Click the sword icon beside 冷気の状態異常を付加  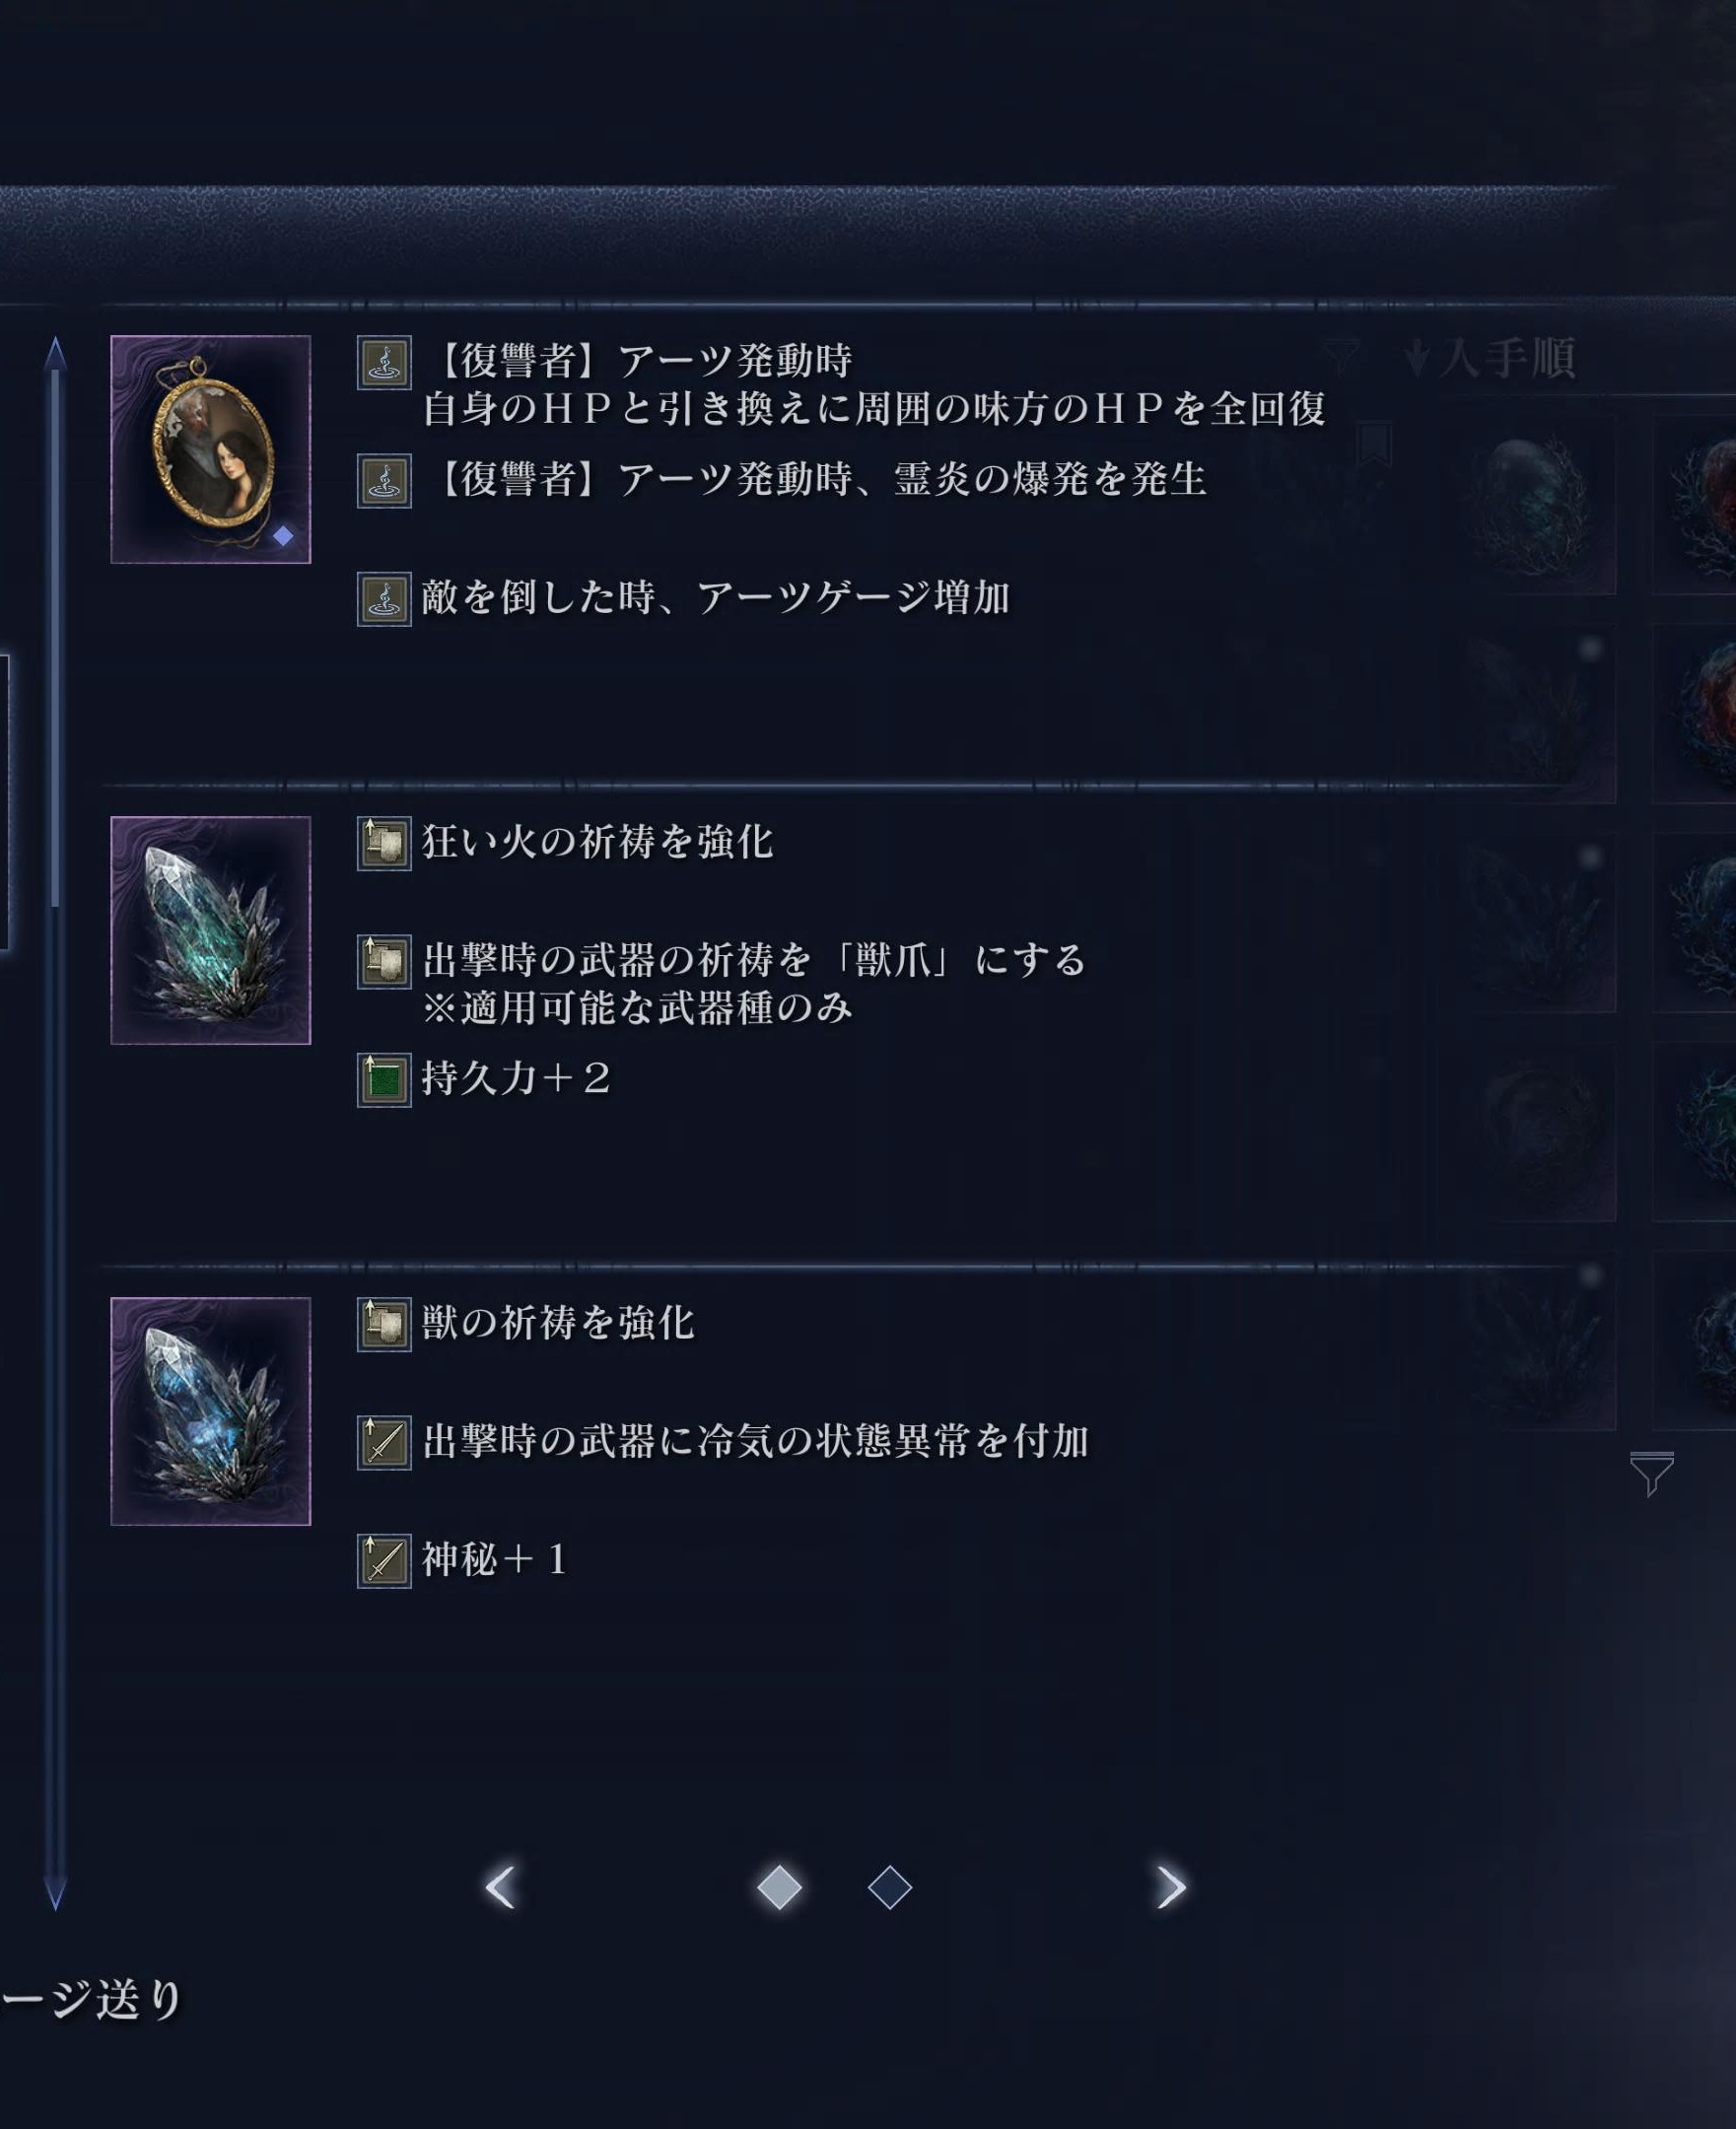(384, 1443)
